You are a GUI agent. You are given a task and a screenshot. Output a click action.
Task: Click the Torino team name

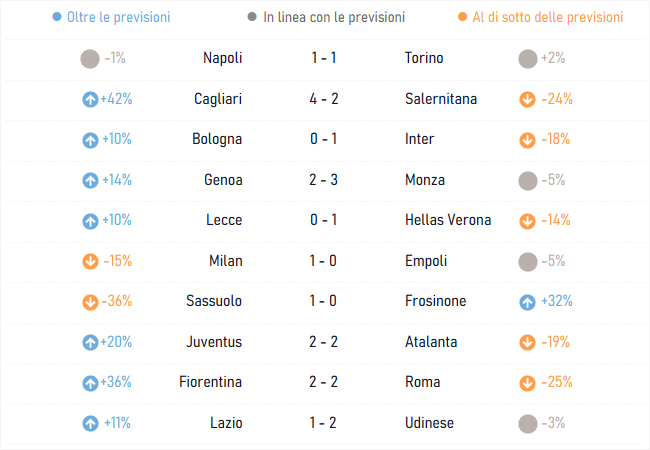coord(424,58)
